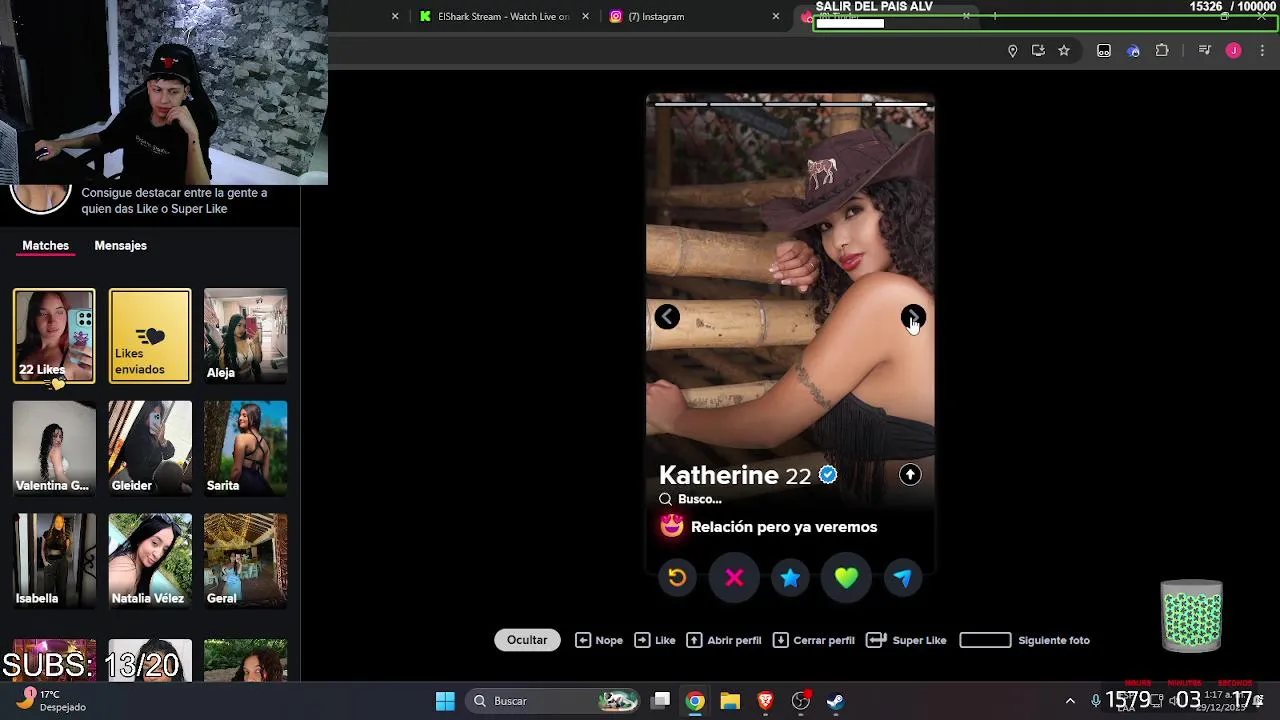Open the 22 Likes tile
Screen dimensions: 1280x720
(54, 336)
